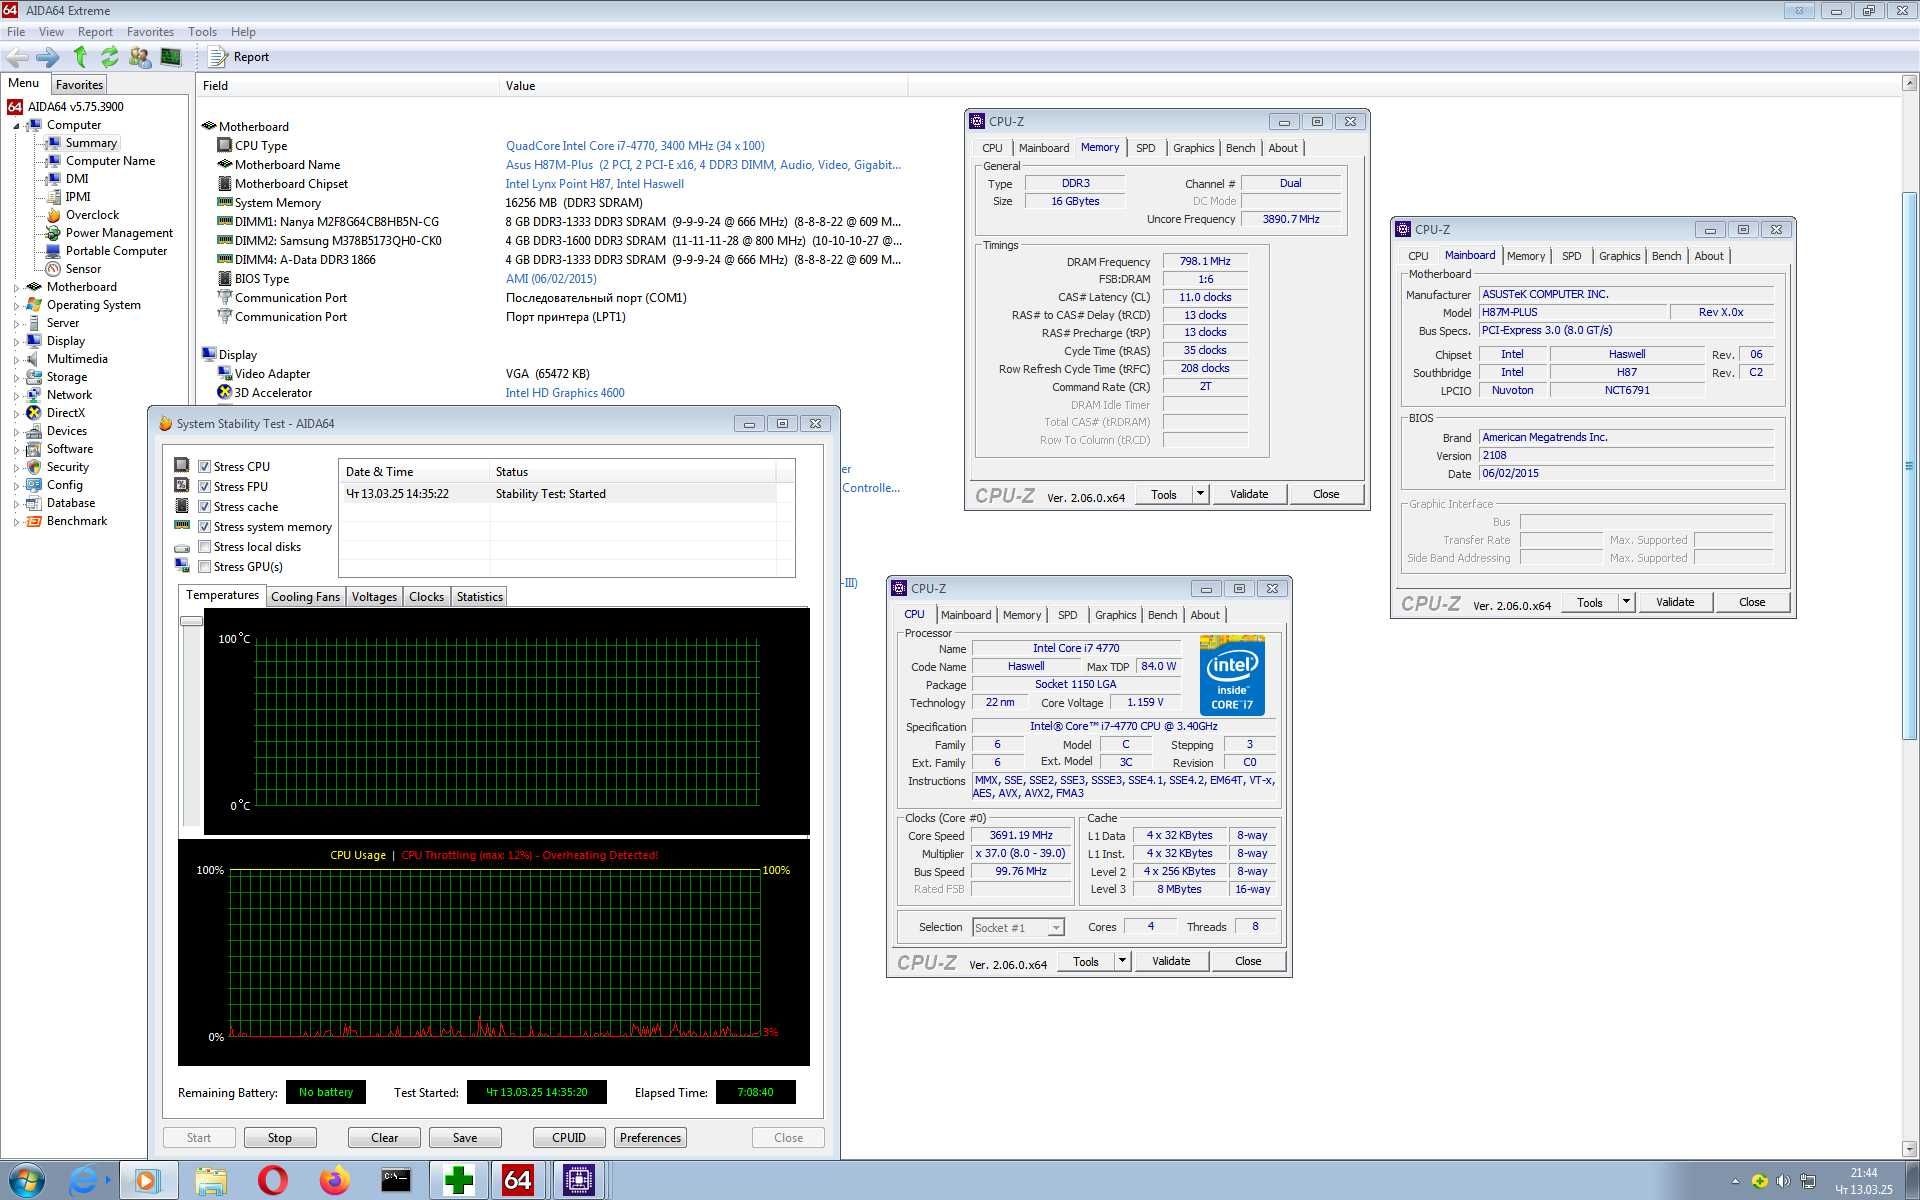Click the Intel Core i7 logo
Screen dimensions: 1920x1200
coord(1232,675)
